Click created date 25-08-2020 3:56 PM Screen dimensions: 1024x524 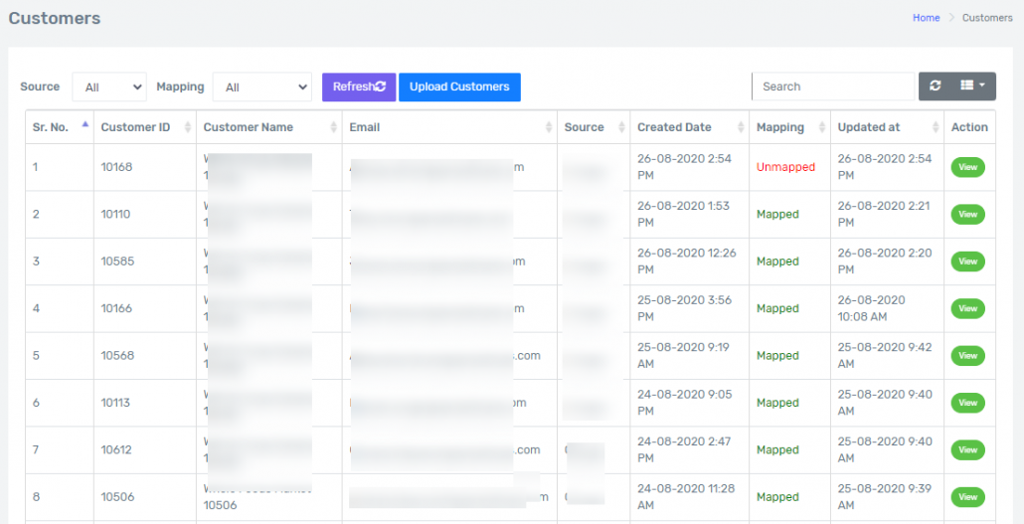(684, 308)
